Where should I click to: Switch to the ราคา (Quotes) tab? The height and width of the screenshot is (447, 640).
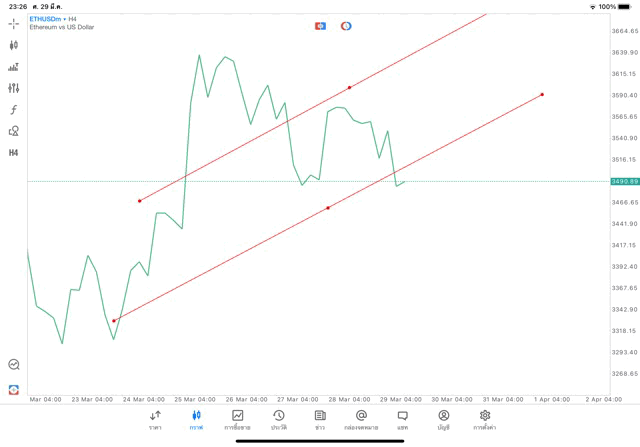coord(155,420)
